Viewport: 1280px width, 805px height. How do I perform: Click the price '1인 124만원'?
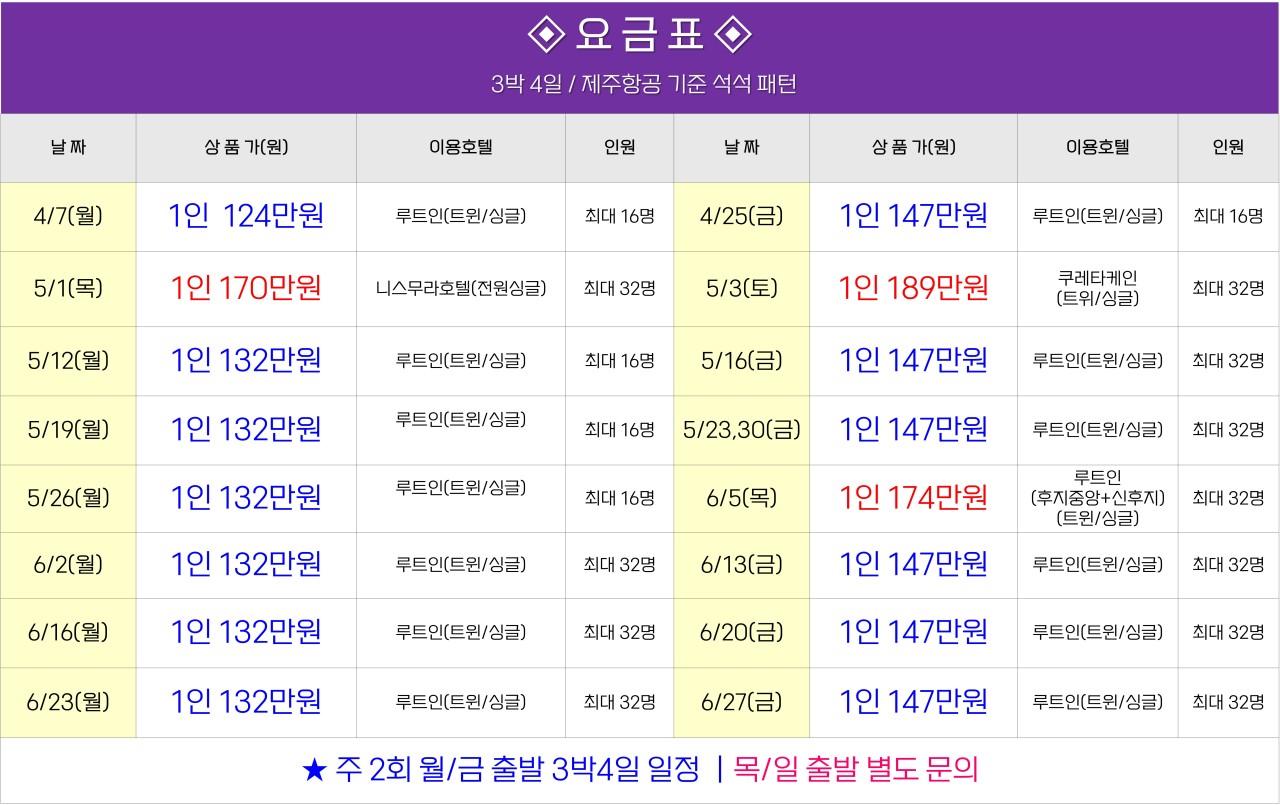[x=246, y=216]
